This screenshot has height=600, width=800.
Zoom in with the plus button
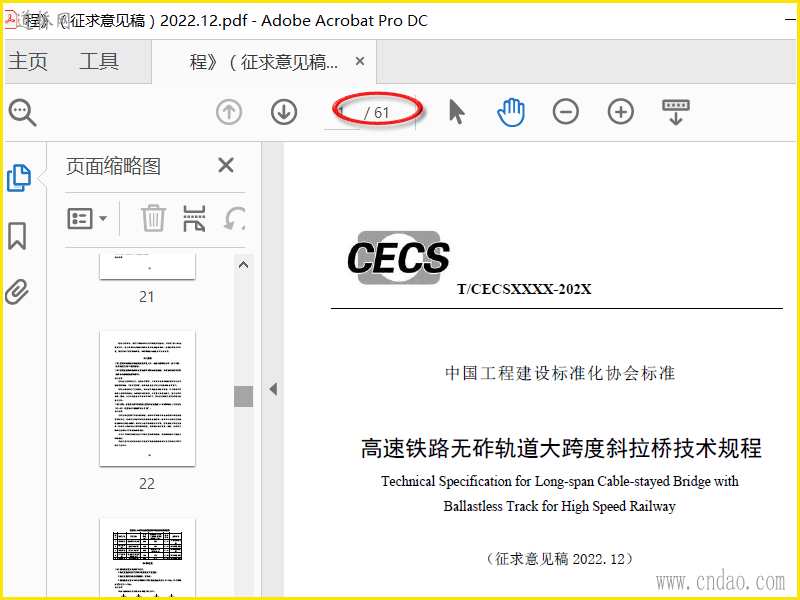[620, 112]
